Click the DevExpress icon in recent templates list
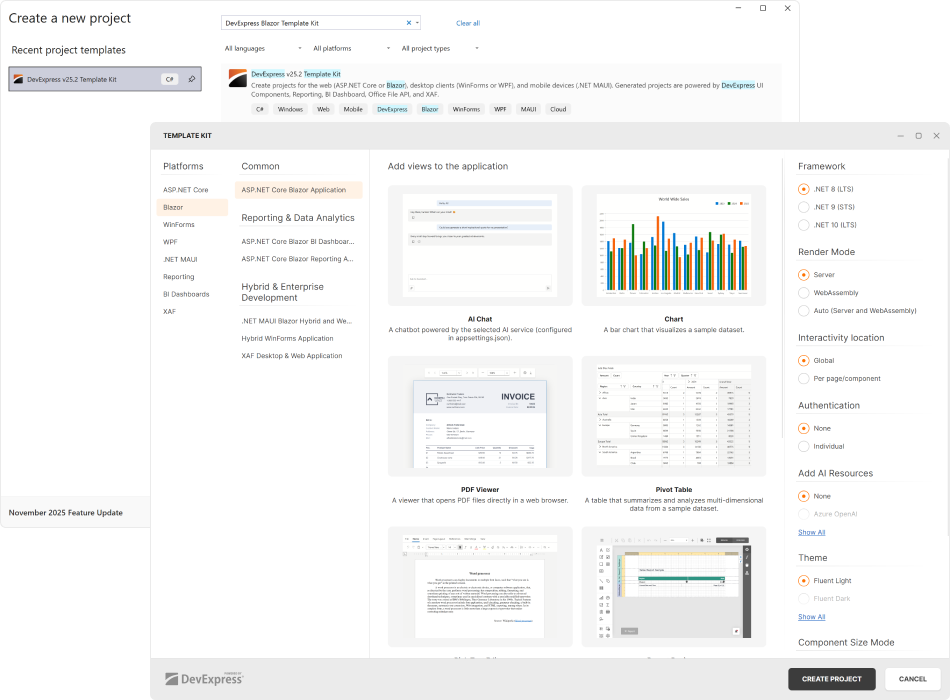The width and height of the screenshot is (950, 700). (18, 79)
